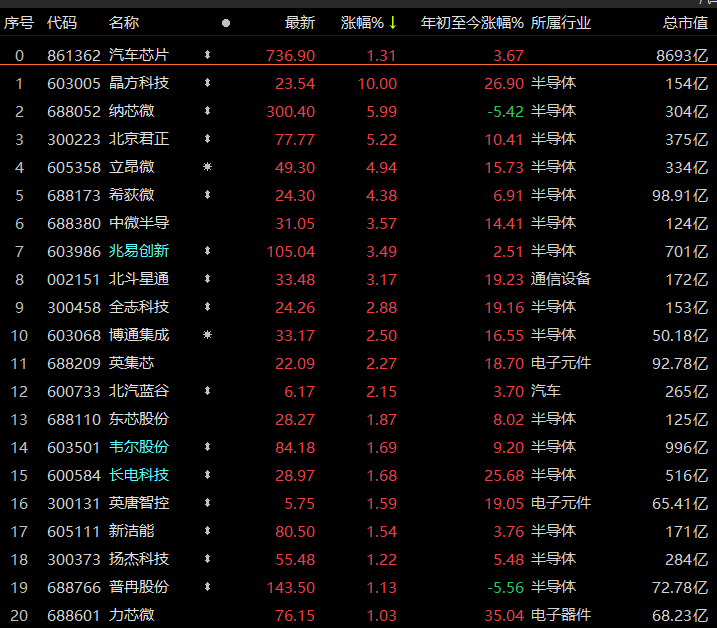
Task: Open stock 北汽蓝谷
Action: click(139, 391)
